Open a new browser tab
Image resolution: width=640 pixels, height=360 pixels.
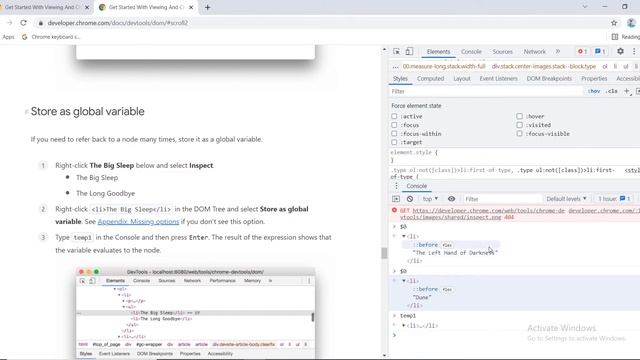pyautogui.click(x=207, y=7)
